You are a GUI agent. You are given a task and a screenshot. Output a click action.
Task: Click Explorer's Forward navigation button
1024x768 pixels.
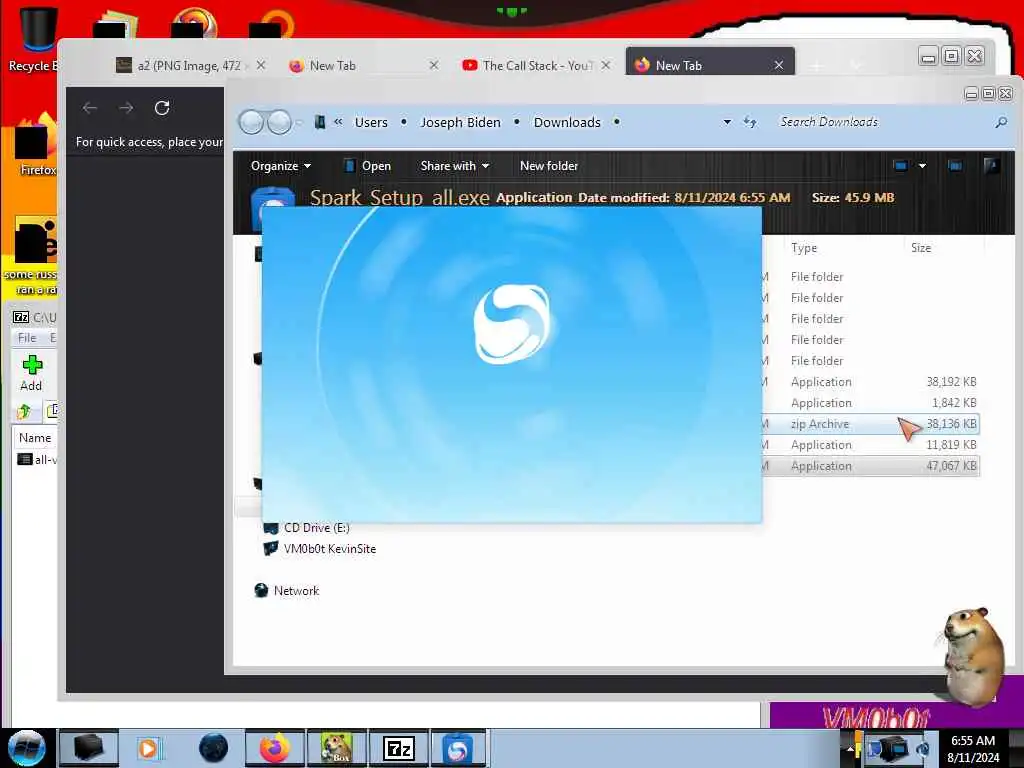pos(280,122)
